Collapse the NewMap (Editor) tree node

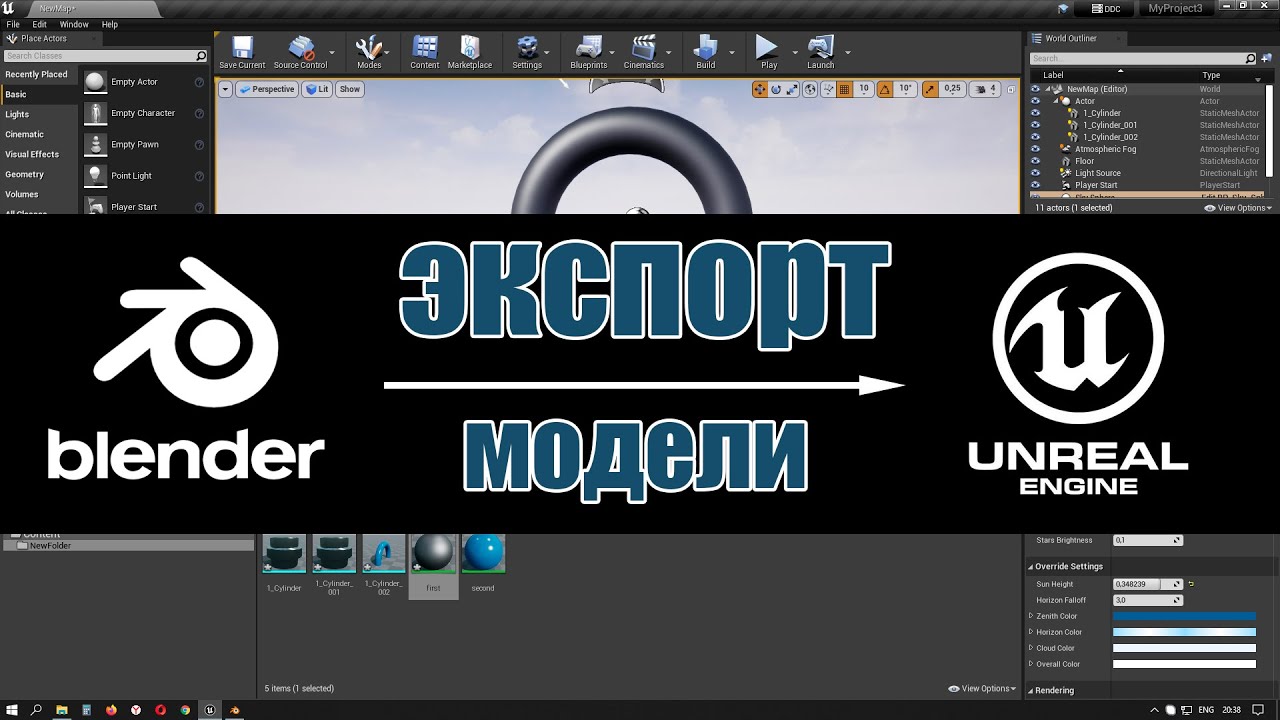1047,89
